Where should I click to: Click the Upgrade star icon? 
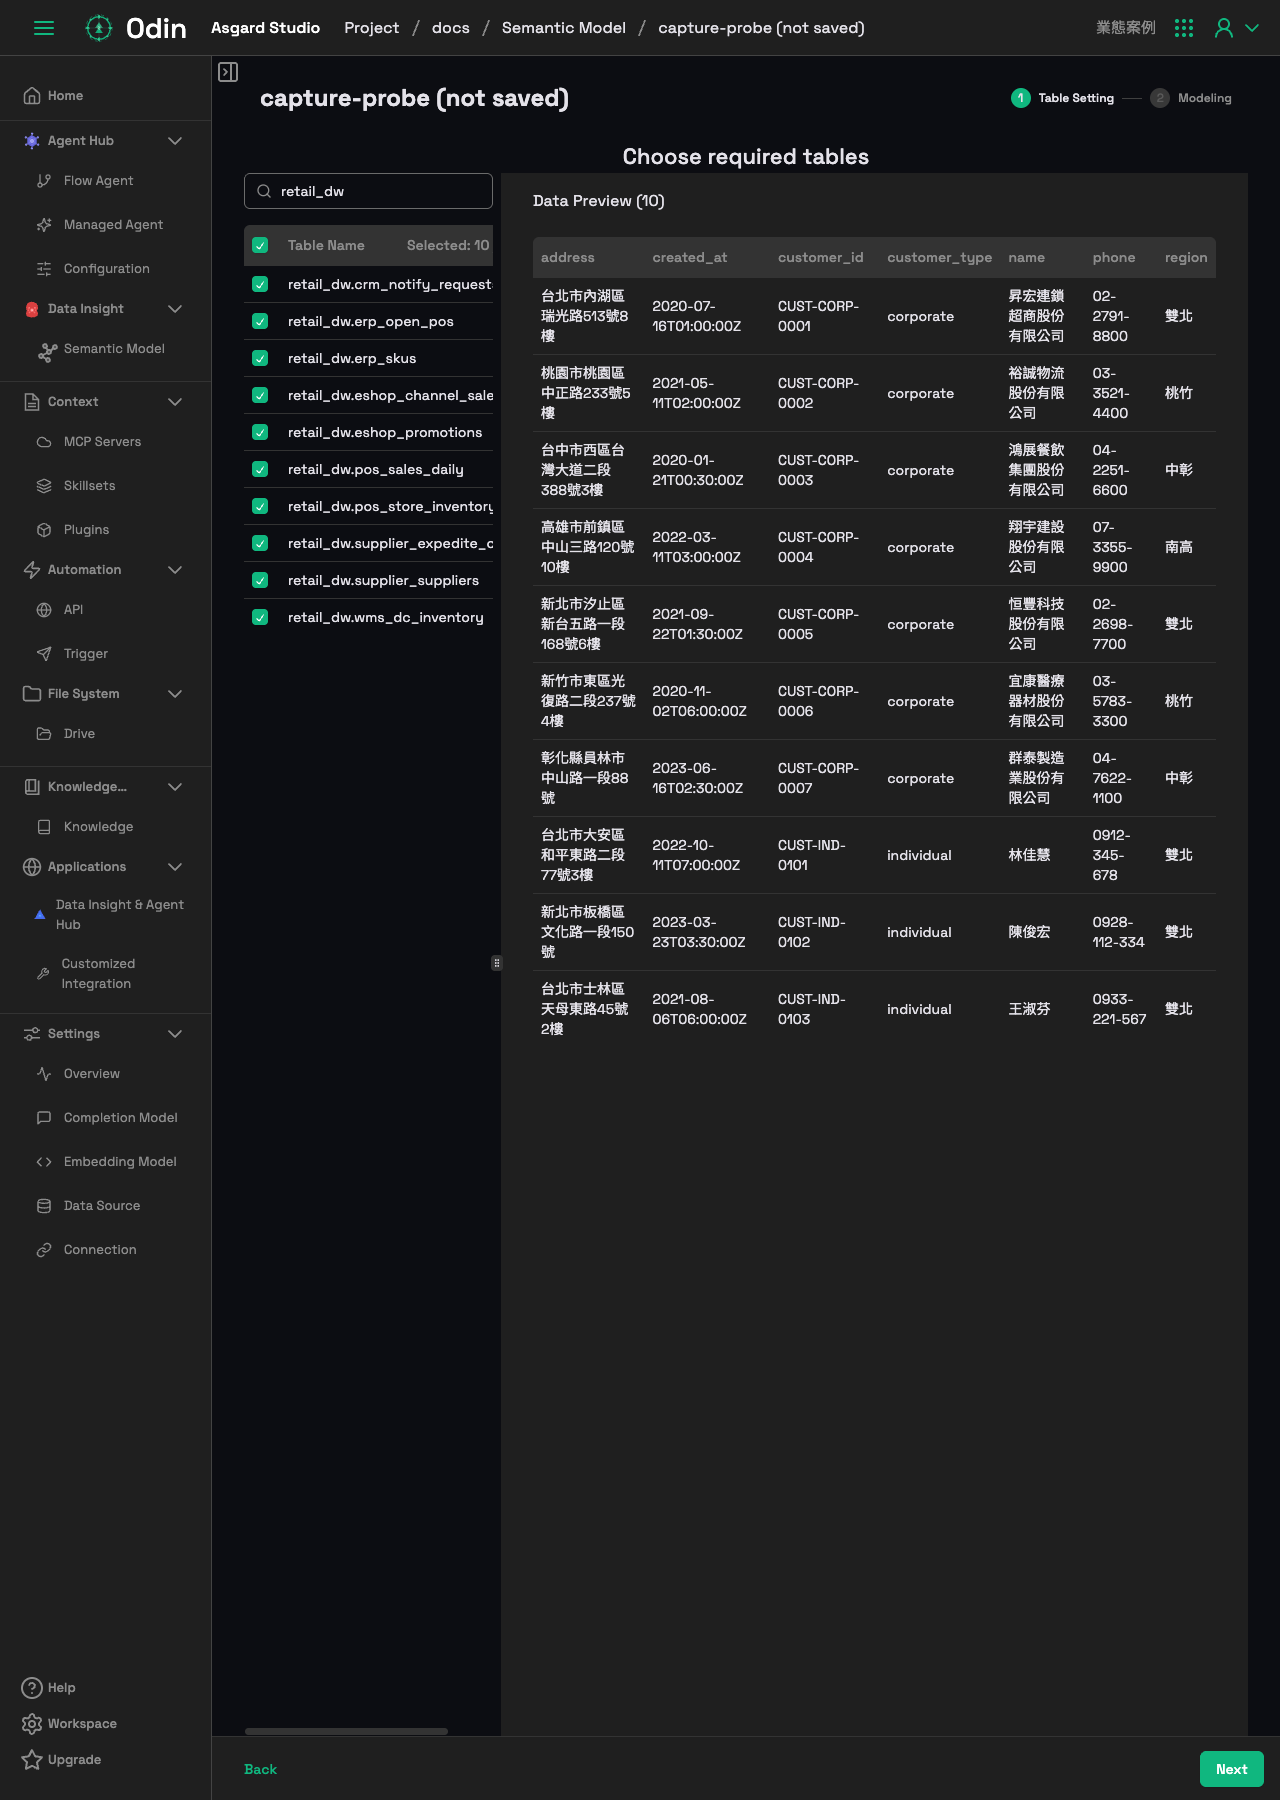point(32,1760)
